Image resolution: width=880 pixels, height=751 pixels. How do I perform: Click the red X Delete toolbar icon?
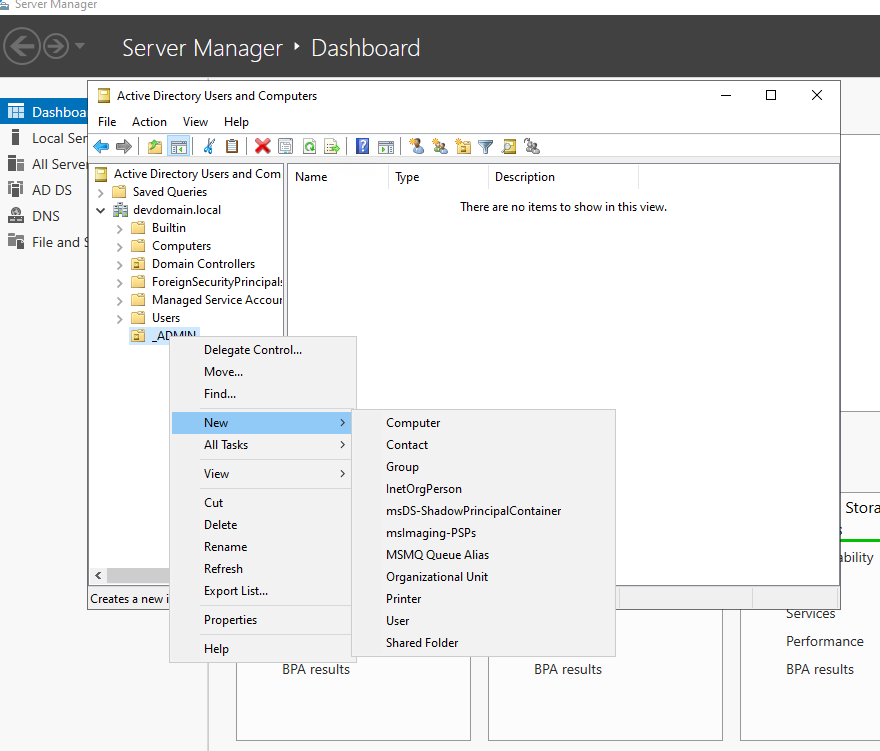coord(262,146)
